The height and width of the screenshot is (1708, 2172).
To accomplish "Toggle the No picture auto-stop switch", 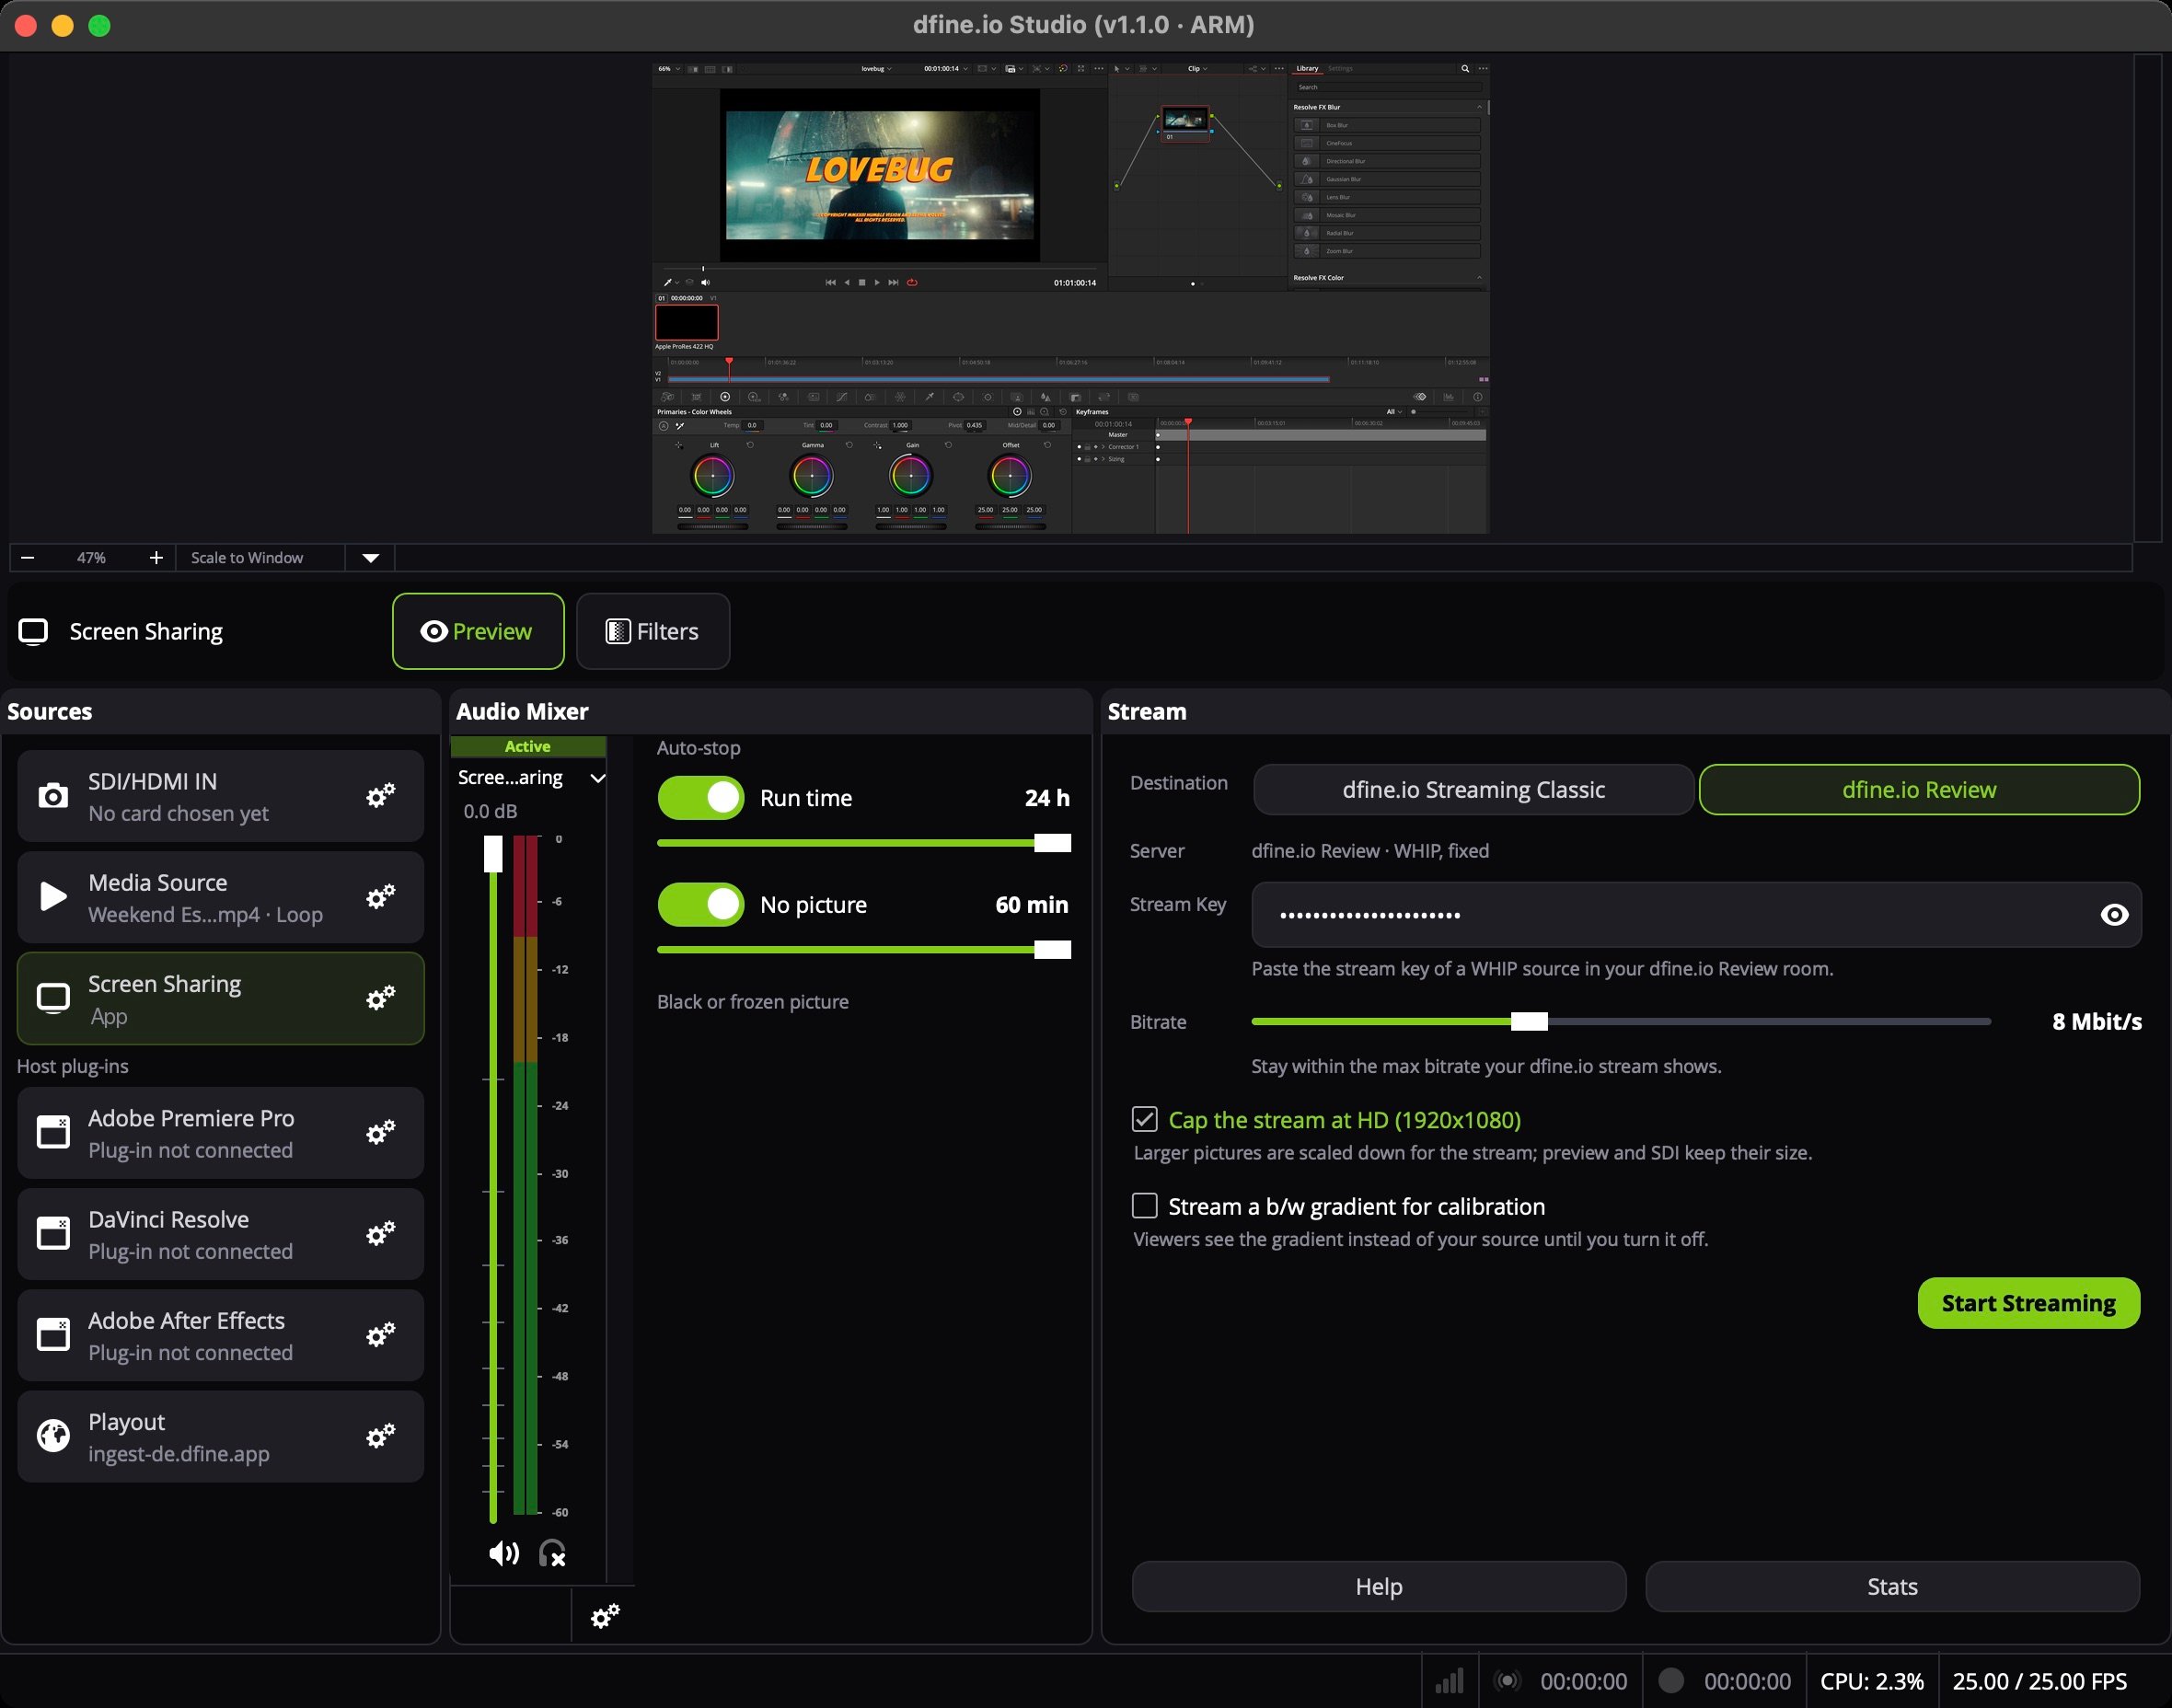I will tap(700, 905).
